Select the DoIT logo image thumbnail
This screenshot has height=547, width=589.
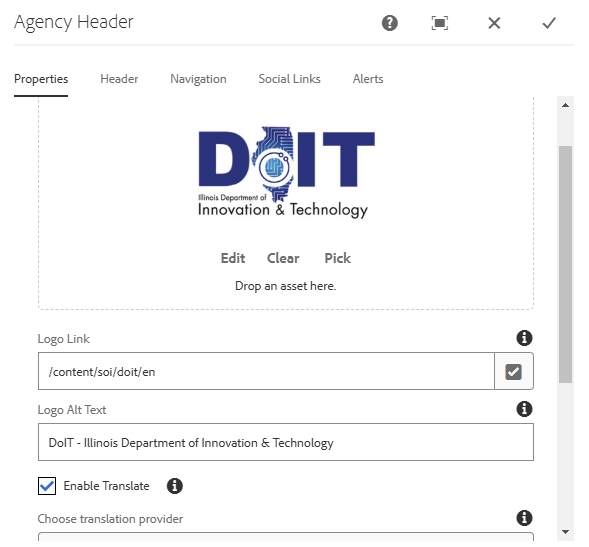286,173
